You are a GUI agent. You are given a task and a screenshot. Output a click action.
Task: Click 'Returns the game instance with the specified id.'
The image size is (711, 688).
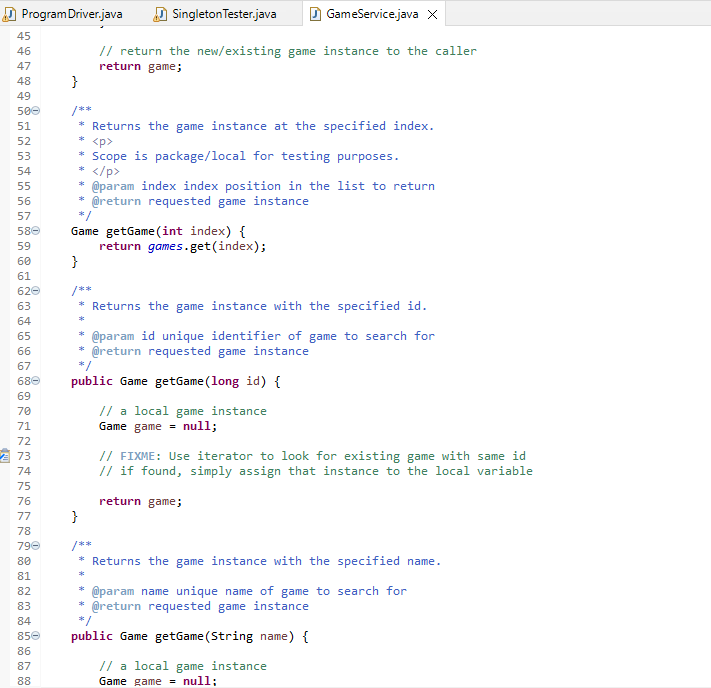pyautogui.click(x=259, y=306)
